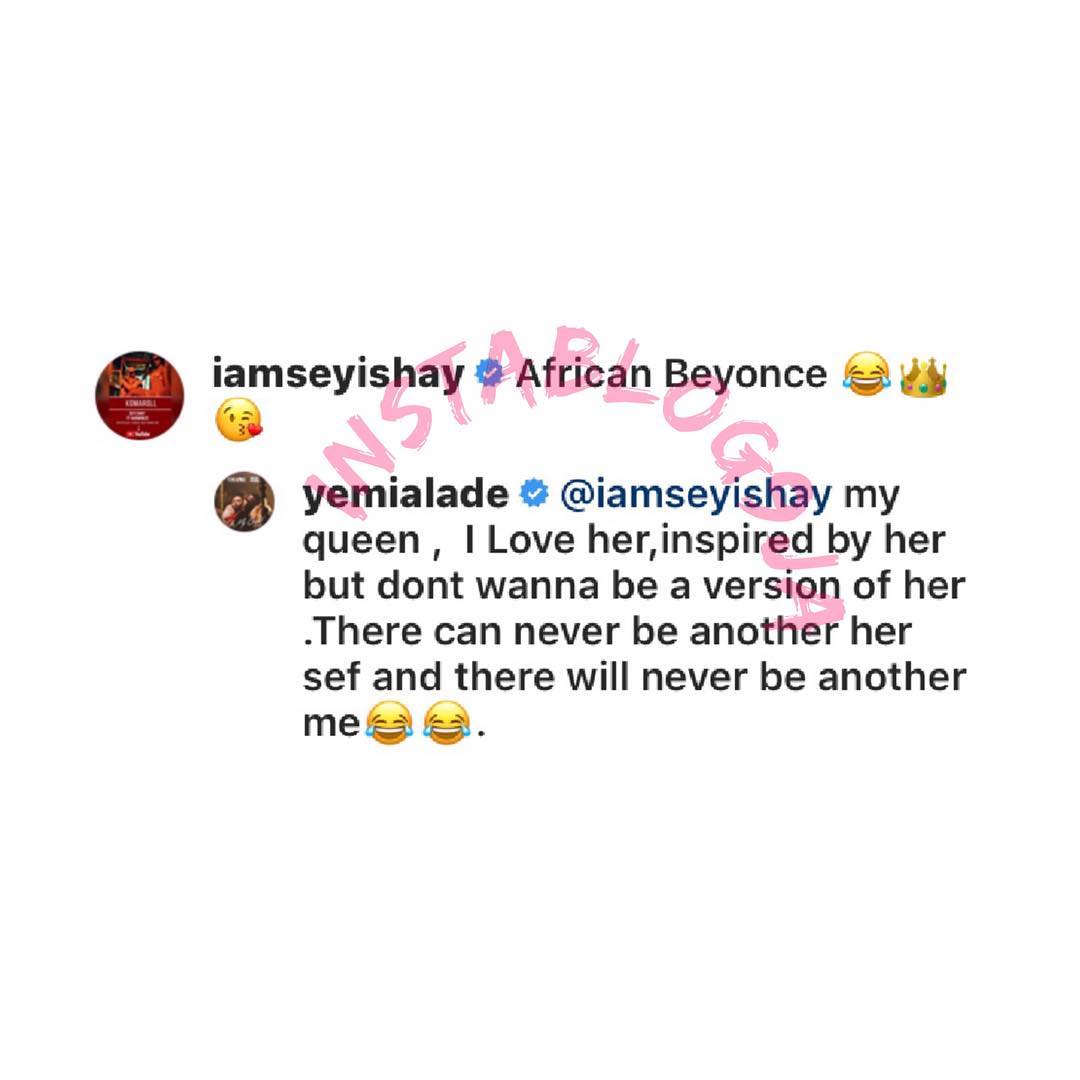Open iamseyishay's red profile picture
This screenshot has height=1080, width=1080.
pos(140,395)
